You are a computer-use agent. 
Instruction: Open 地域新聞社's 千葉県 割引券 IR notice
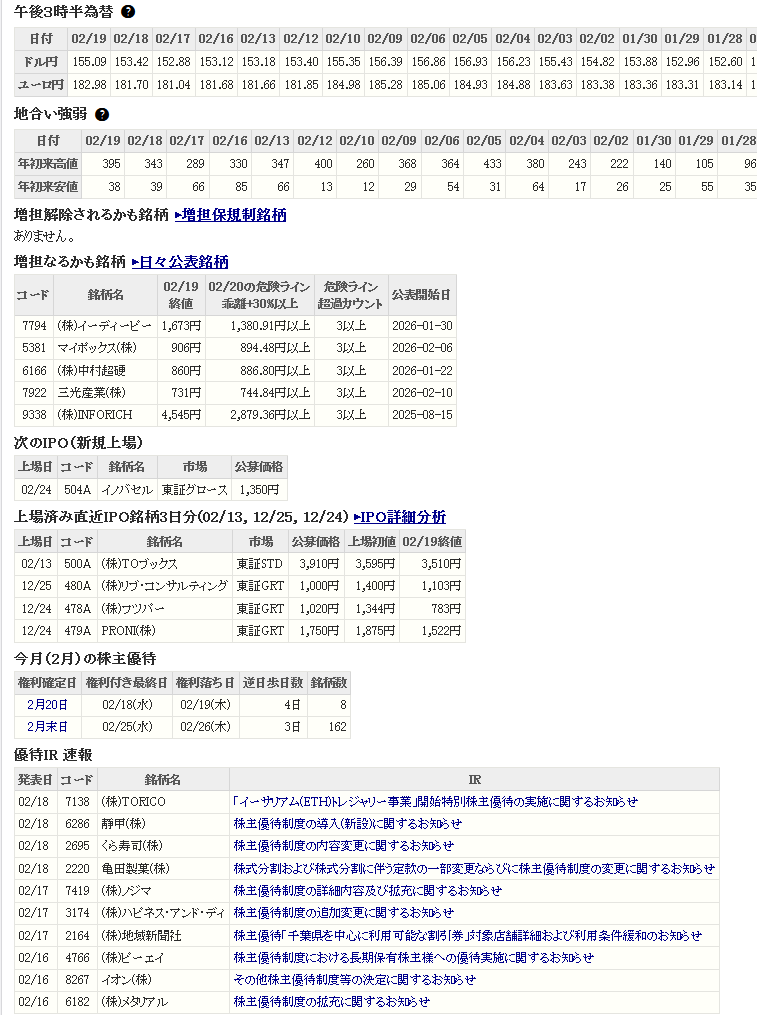click(x=467, y=935)
